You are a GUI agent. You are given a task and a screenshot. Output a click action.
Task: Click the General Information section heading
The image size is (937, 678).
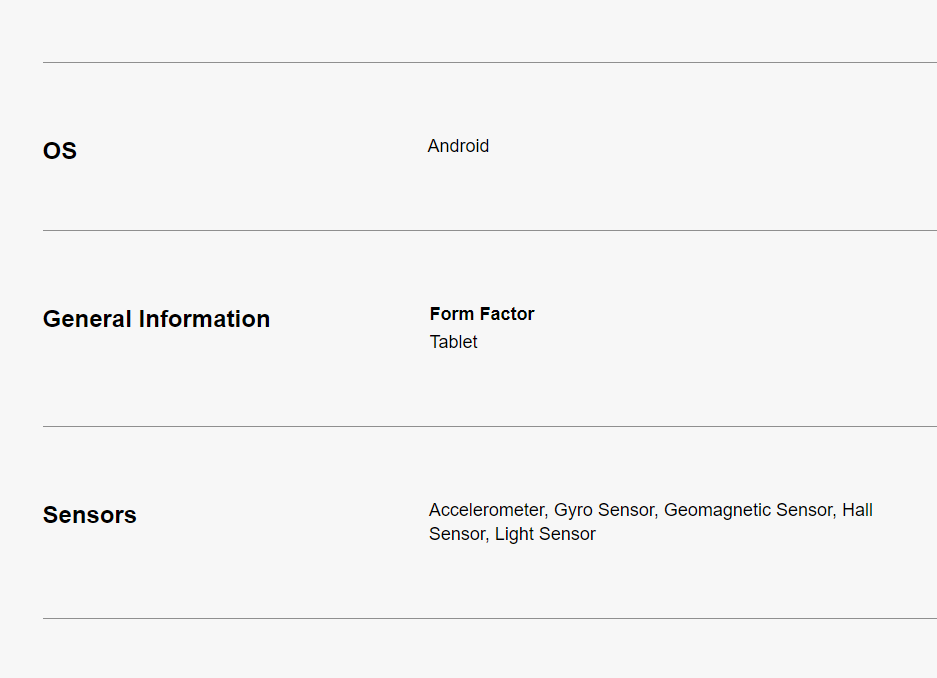(156, 319)
